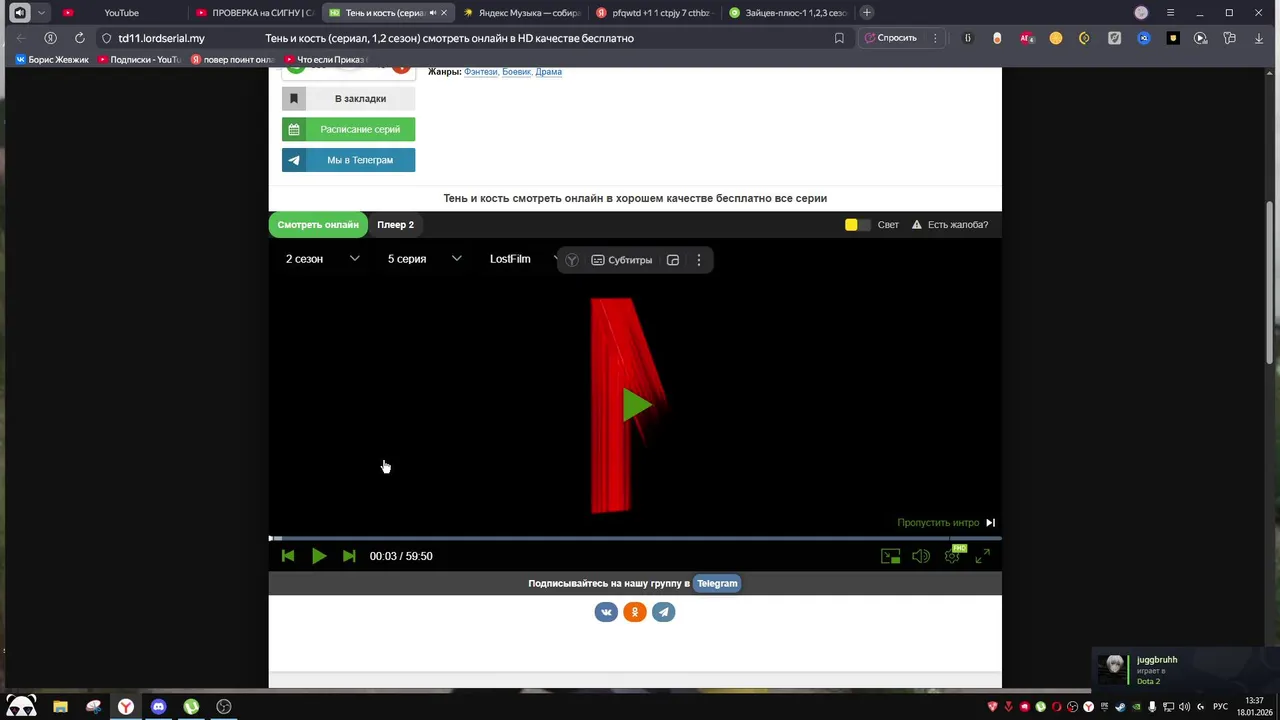Screen dimensions: 1280x720
Task: Open uTorrent from the taskbar
Action: 191,707
